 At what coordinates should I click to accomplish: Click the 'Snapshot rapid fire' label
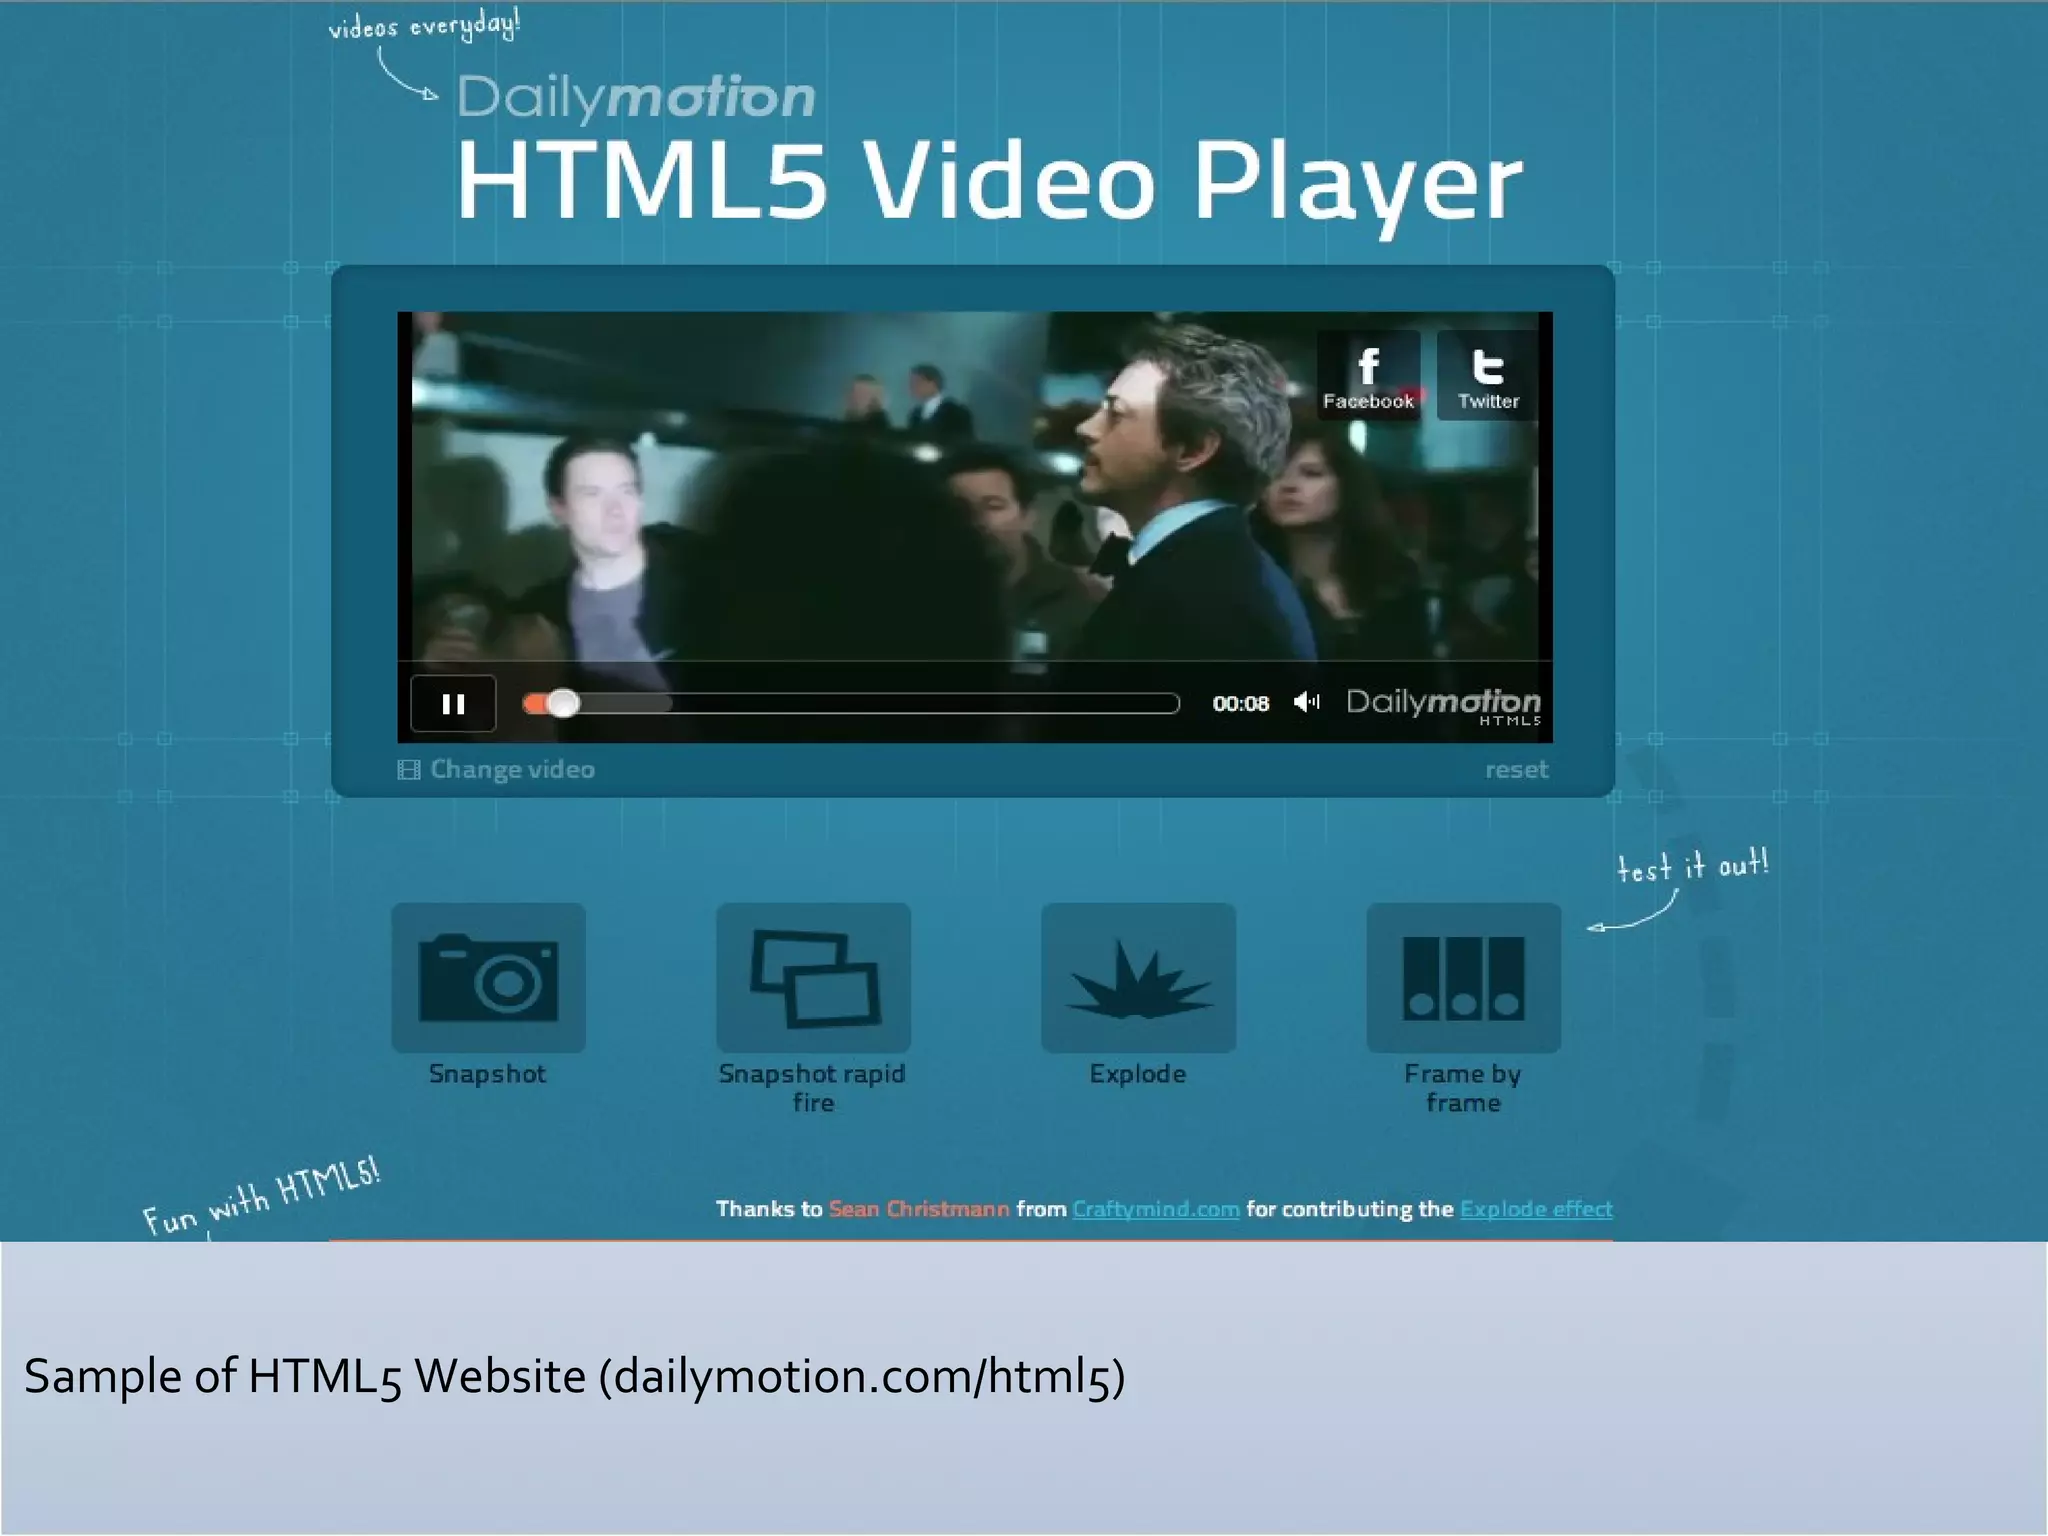(812, 1088)
